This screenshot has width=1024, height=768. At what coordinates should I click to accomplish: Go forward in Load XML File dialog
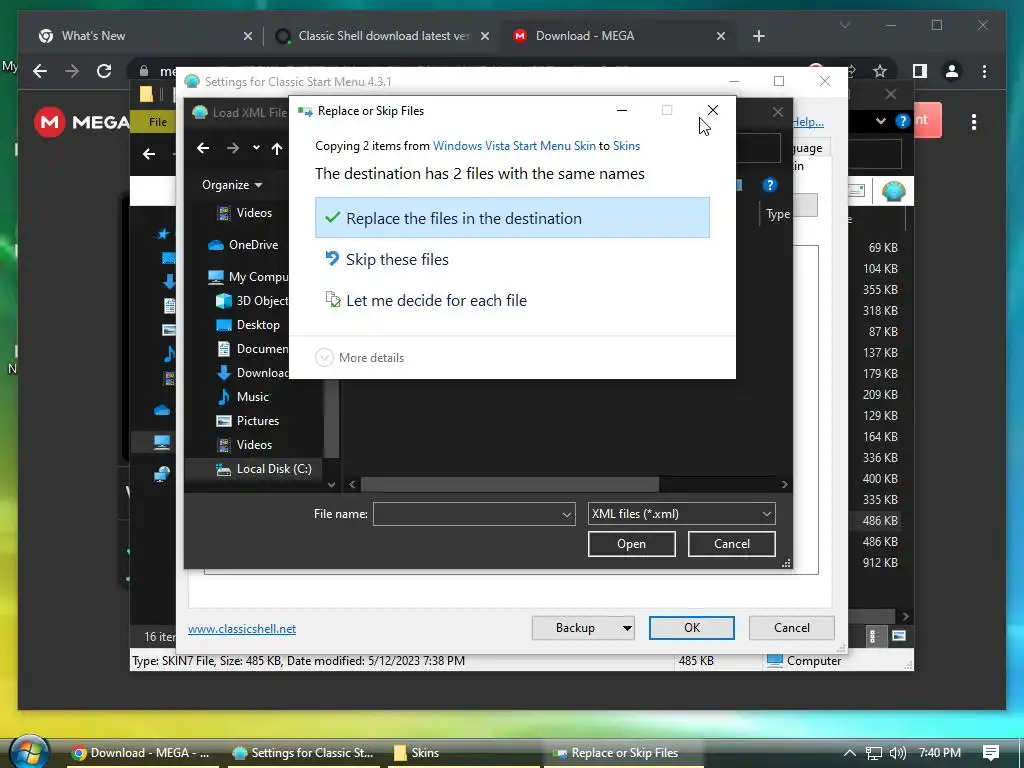point(232,148)
